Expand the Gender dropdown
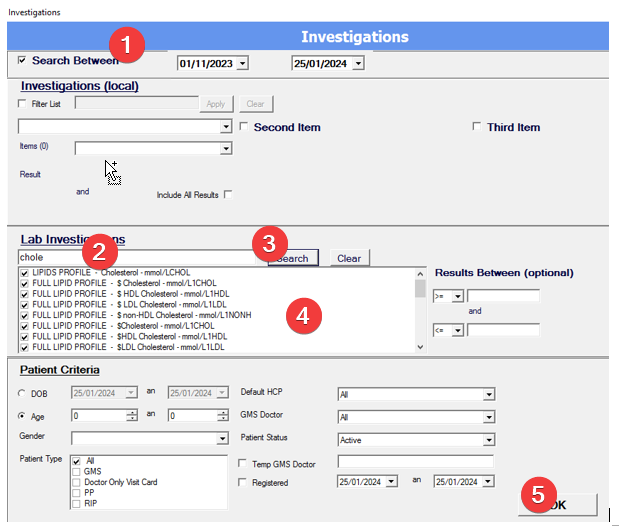Image resolution: width=619 pixels, height=526 pixels. (x=223, y=438)
